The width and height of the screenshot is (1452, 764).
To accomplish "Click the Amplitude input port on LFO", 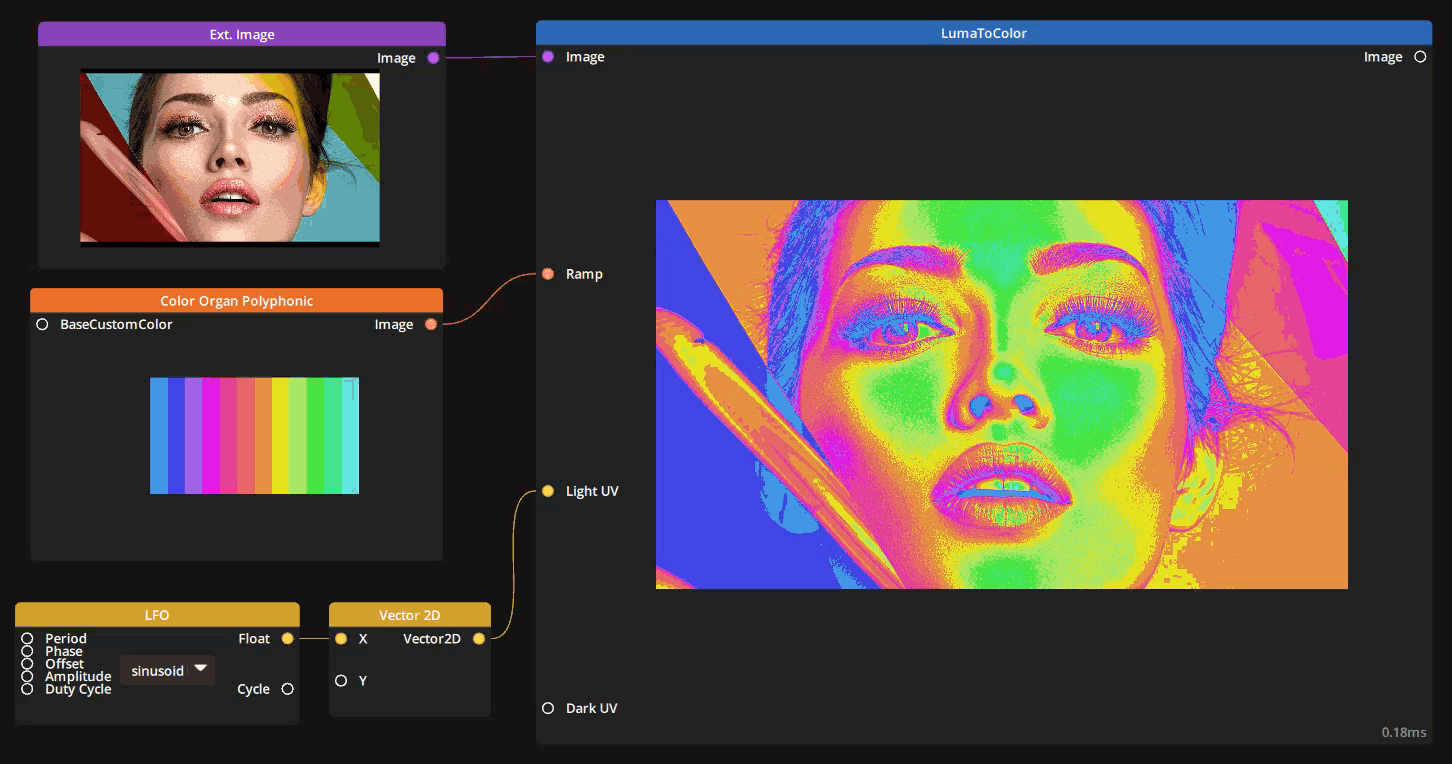I will click(27, 676).
